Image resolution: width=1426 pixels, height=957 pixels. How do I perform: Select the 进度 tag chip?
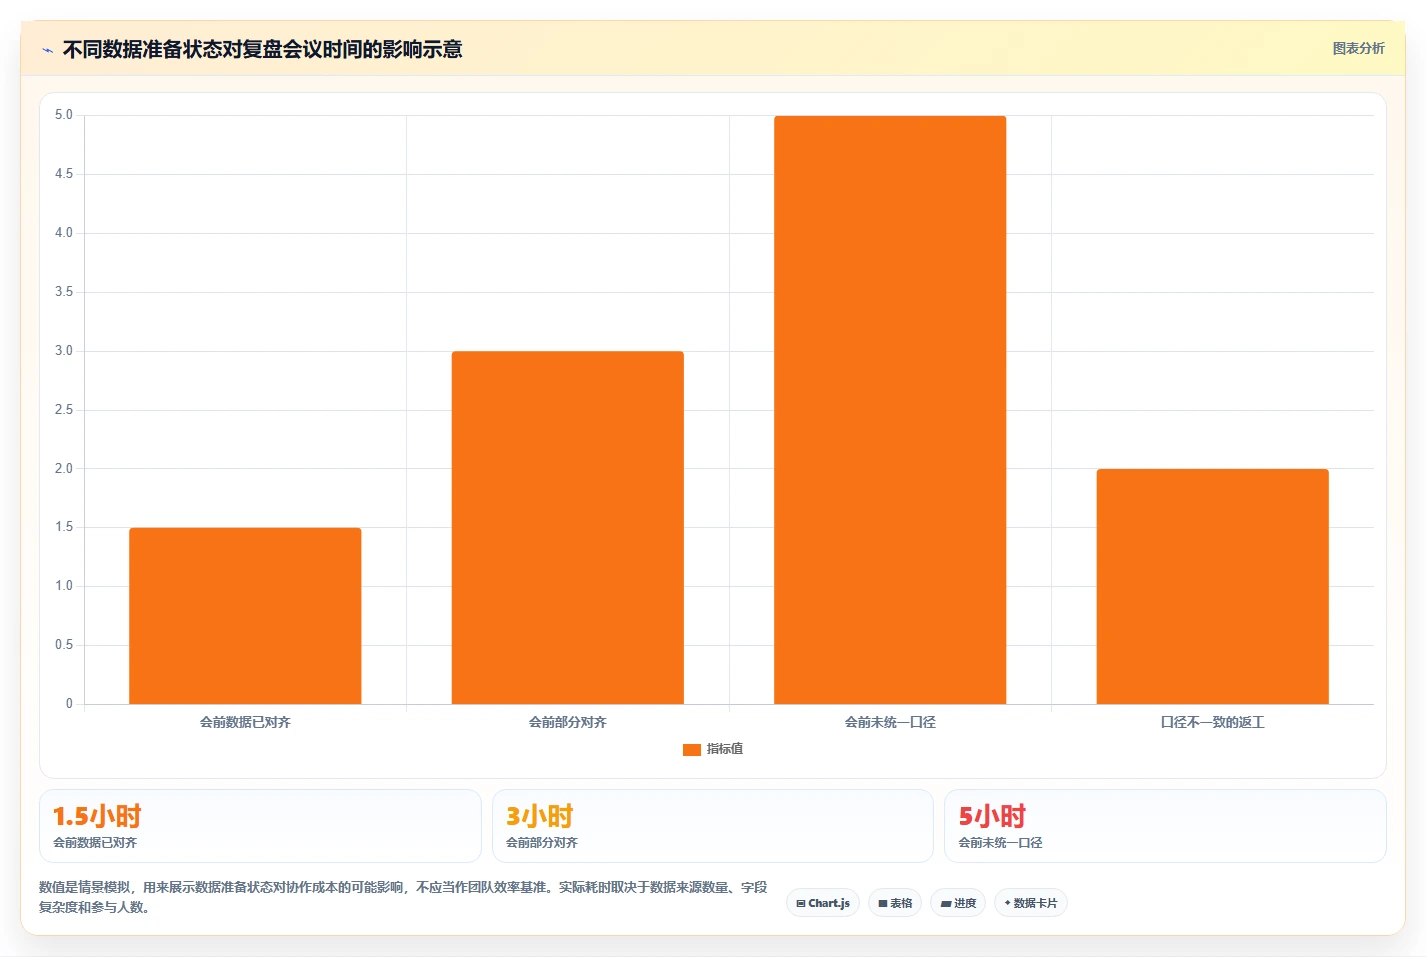[x=958, y=903]
